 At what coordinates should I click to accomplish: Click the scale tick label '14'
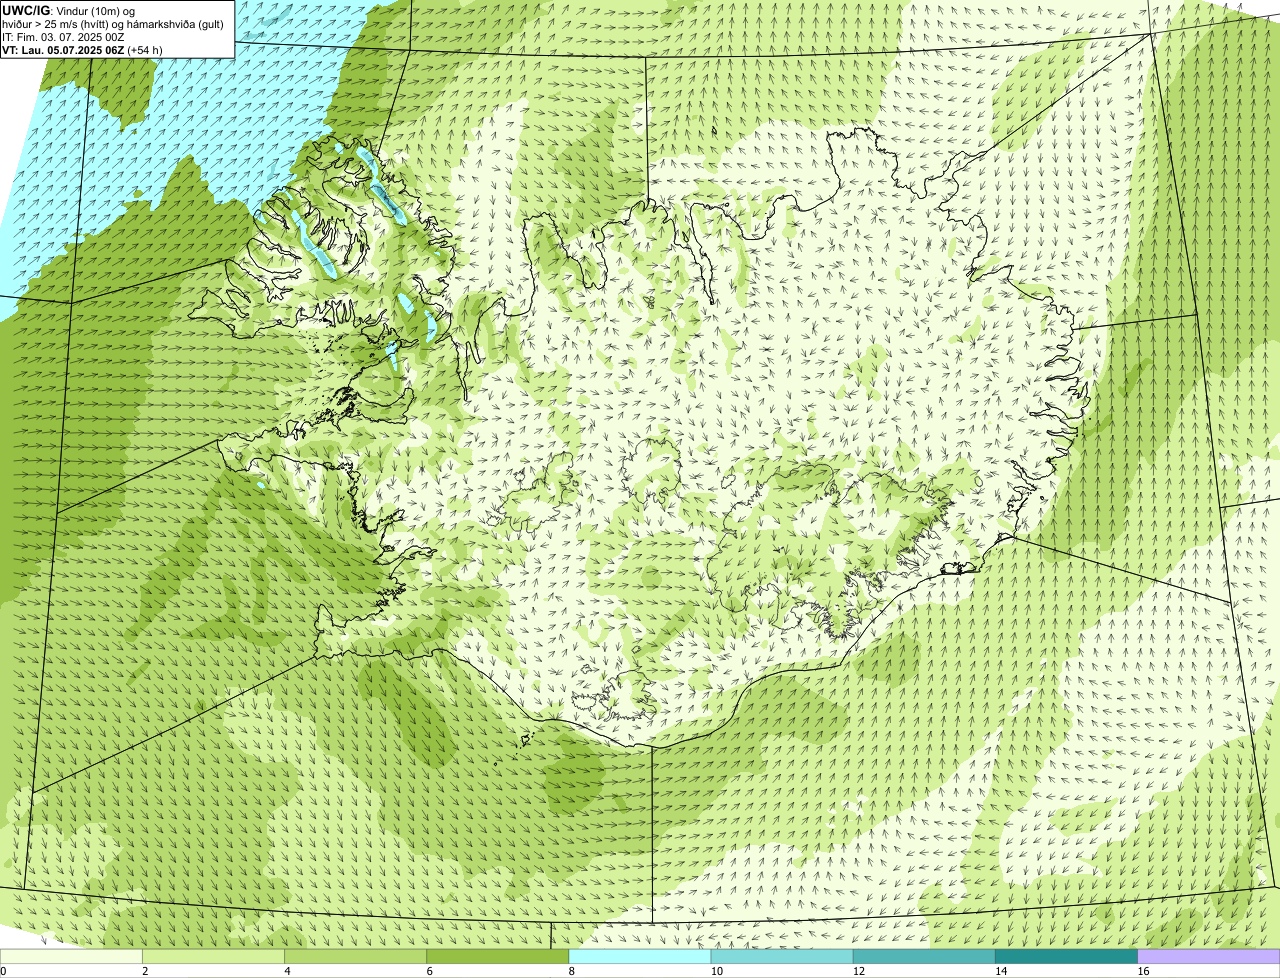[1000, 971]
